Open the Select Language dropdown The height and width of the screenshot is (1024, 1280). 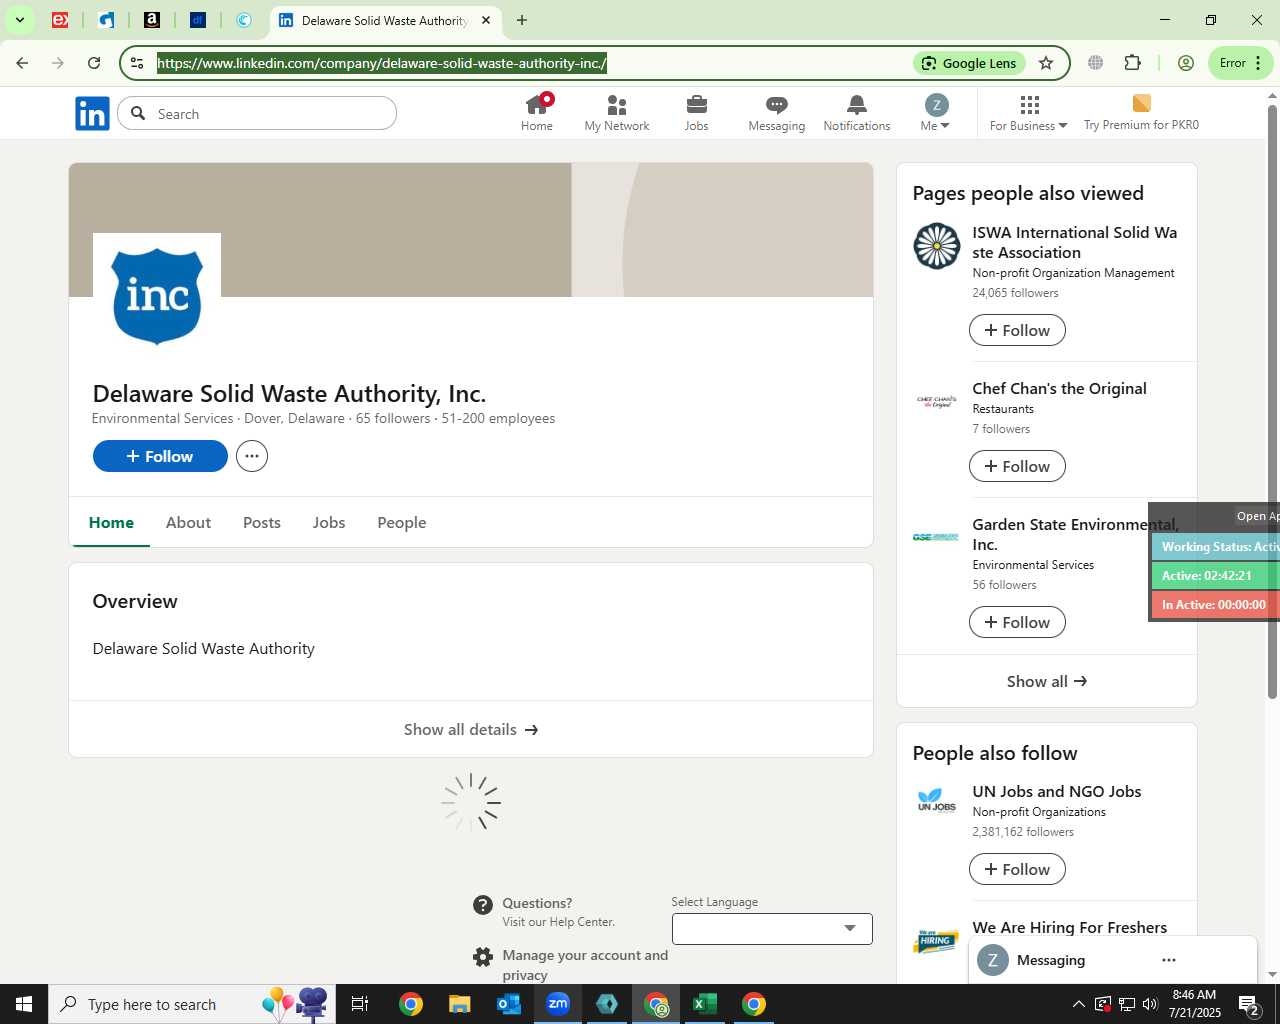pos(772,928)
